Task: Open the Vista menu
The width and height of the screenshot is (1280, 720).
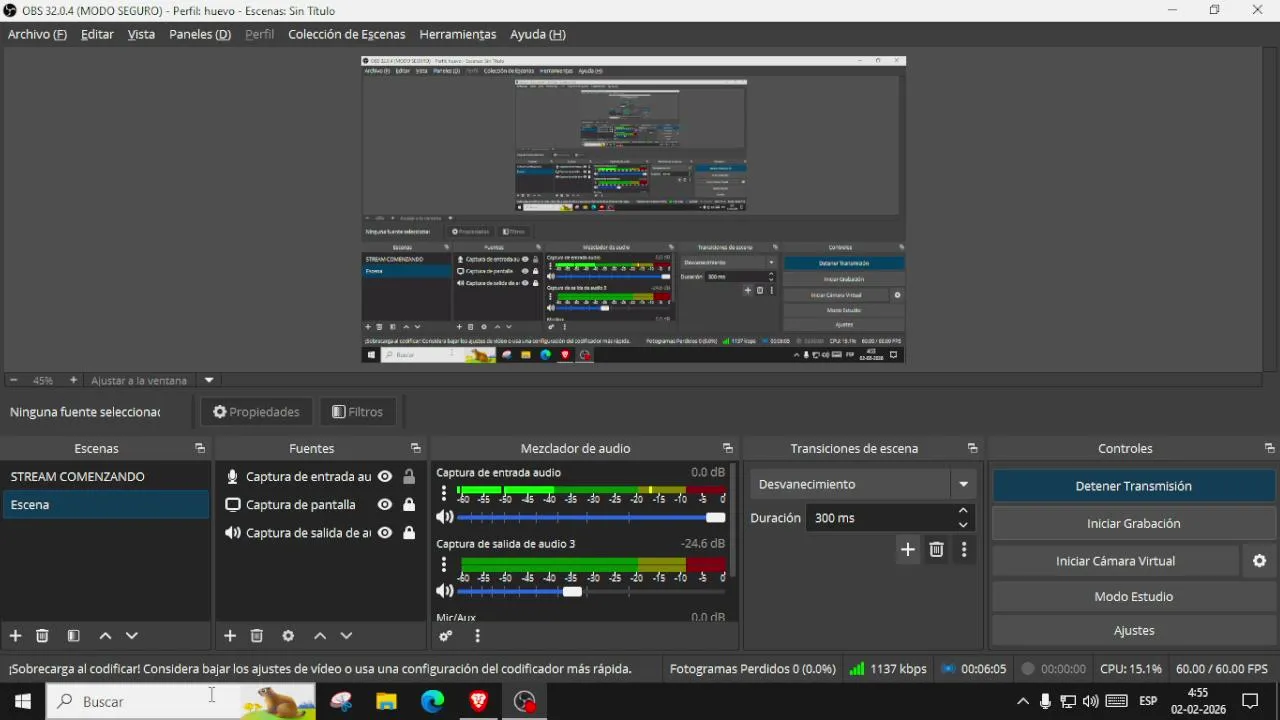Action: (141, 34)
